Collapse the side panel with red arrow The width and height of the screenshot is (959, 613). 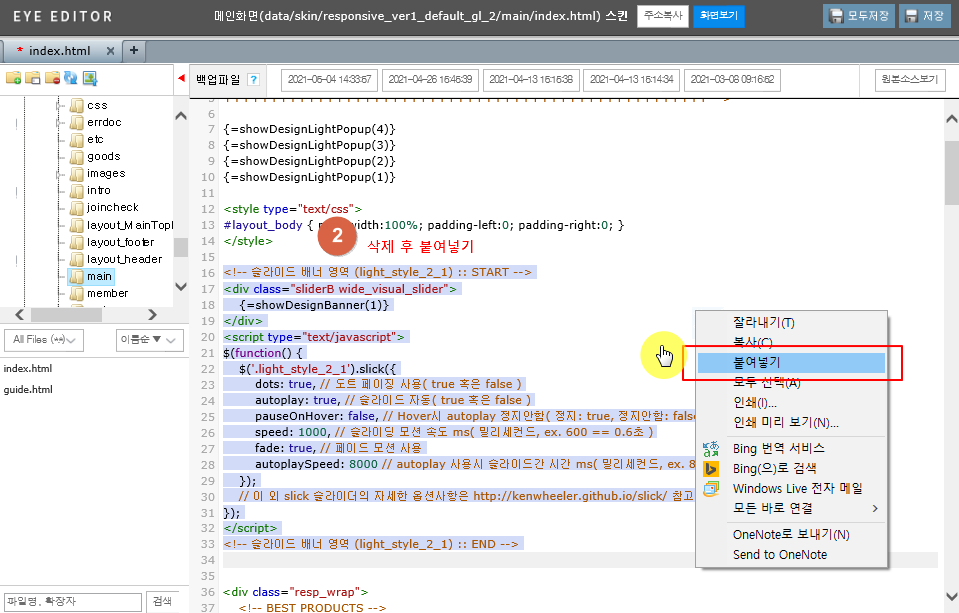(181, 78)
